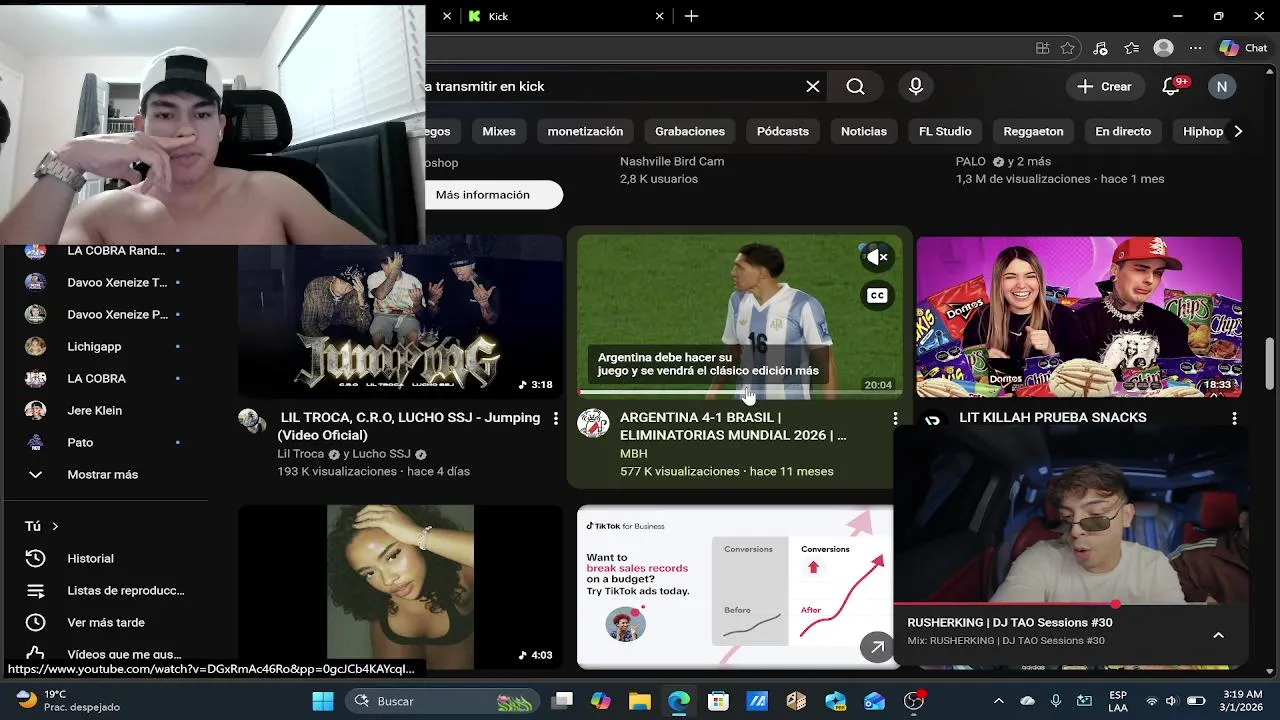Open the Crear upload menu
Viewport: 1280px width, 720px height.
pyautogui.click(x=1105, y=87)
